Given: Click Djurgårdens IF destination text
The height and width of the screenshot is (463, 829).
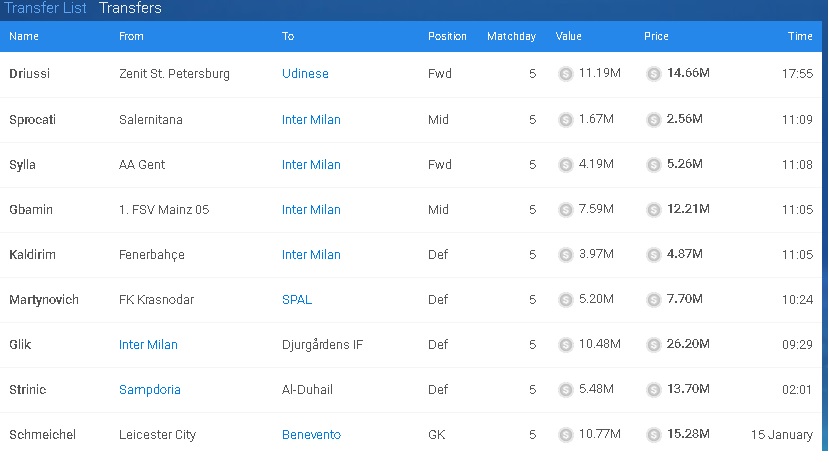Looking at the screenshot, I should point(323,345).
